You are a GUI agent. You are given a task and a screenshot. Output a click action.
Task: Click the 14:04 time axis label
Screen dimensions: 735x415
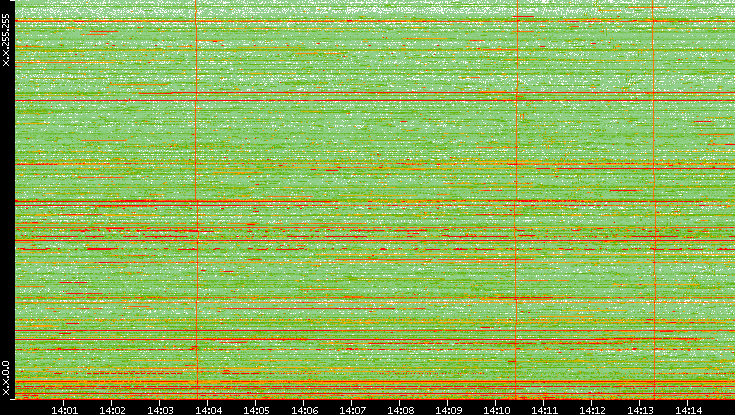tap(208, 410)
